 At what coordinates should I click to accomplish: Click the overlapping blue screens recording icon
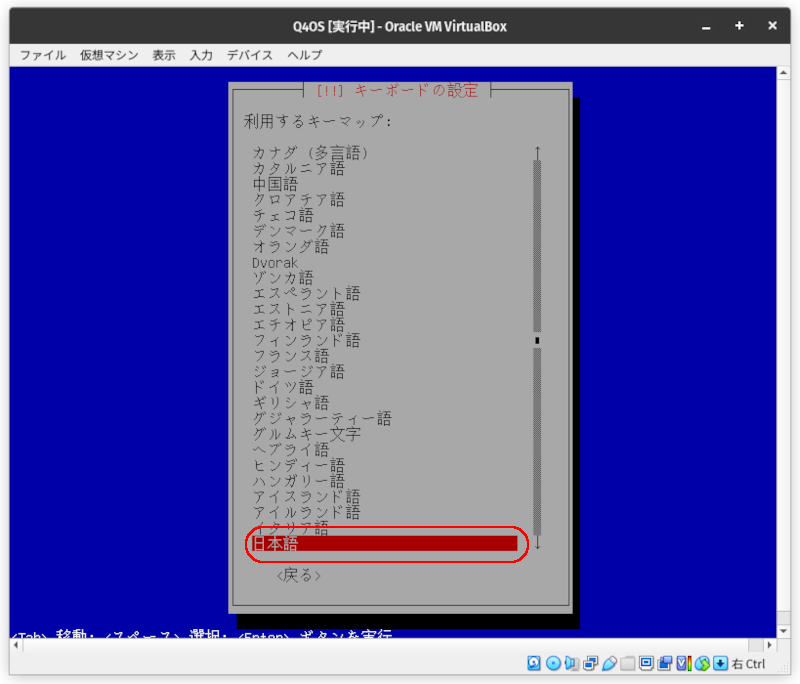665,663
